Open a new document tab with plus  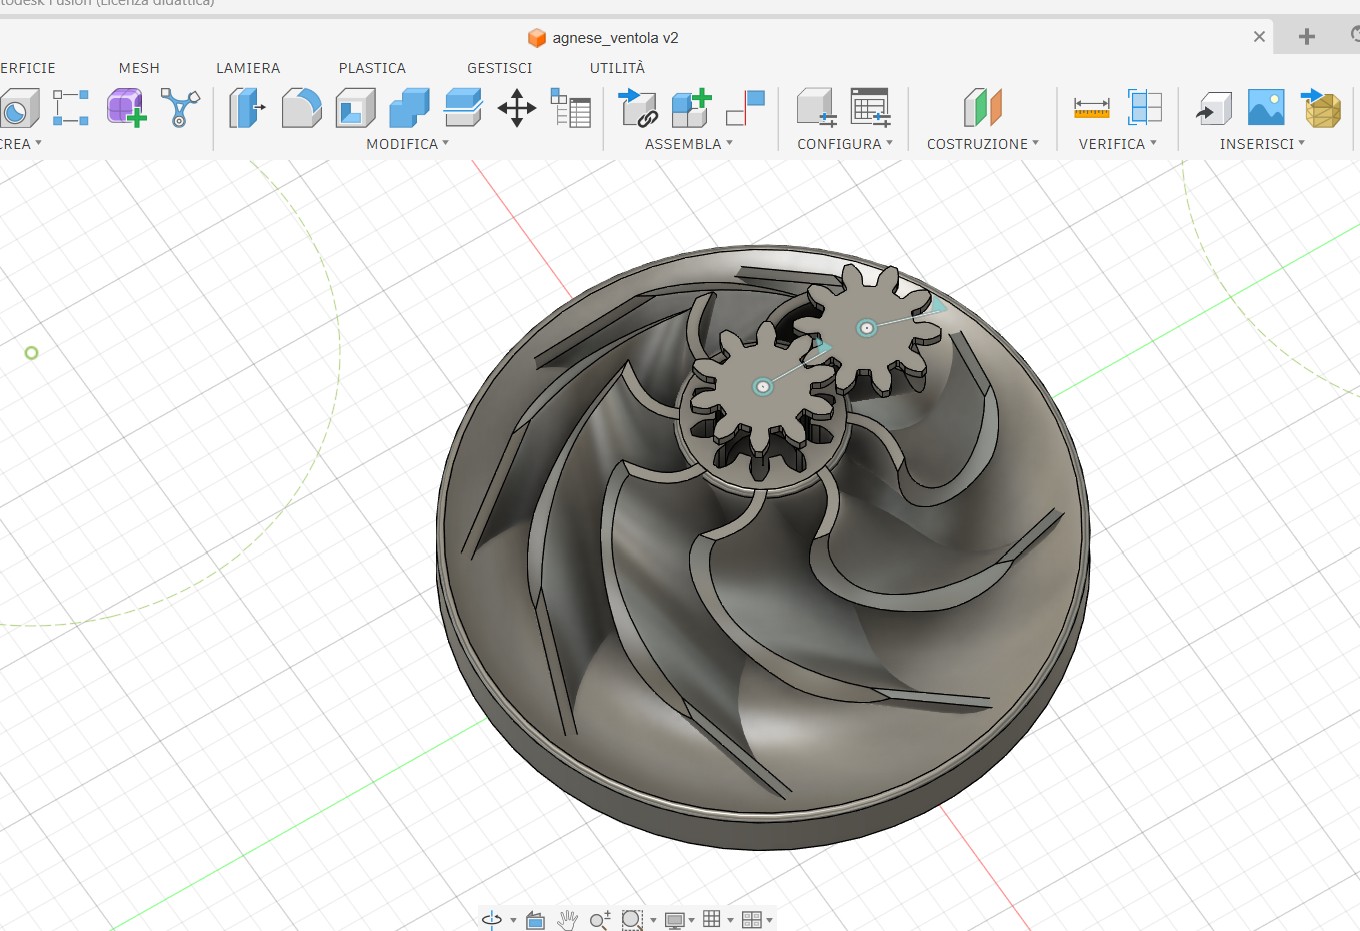[1306, 37]
